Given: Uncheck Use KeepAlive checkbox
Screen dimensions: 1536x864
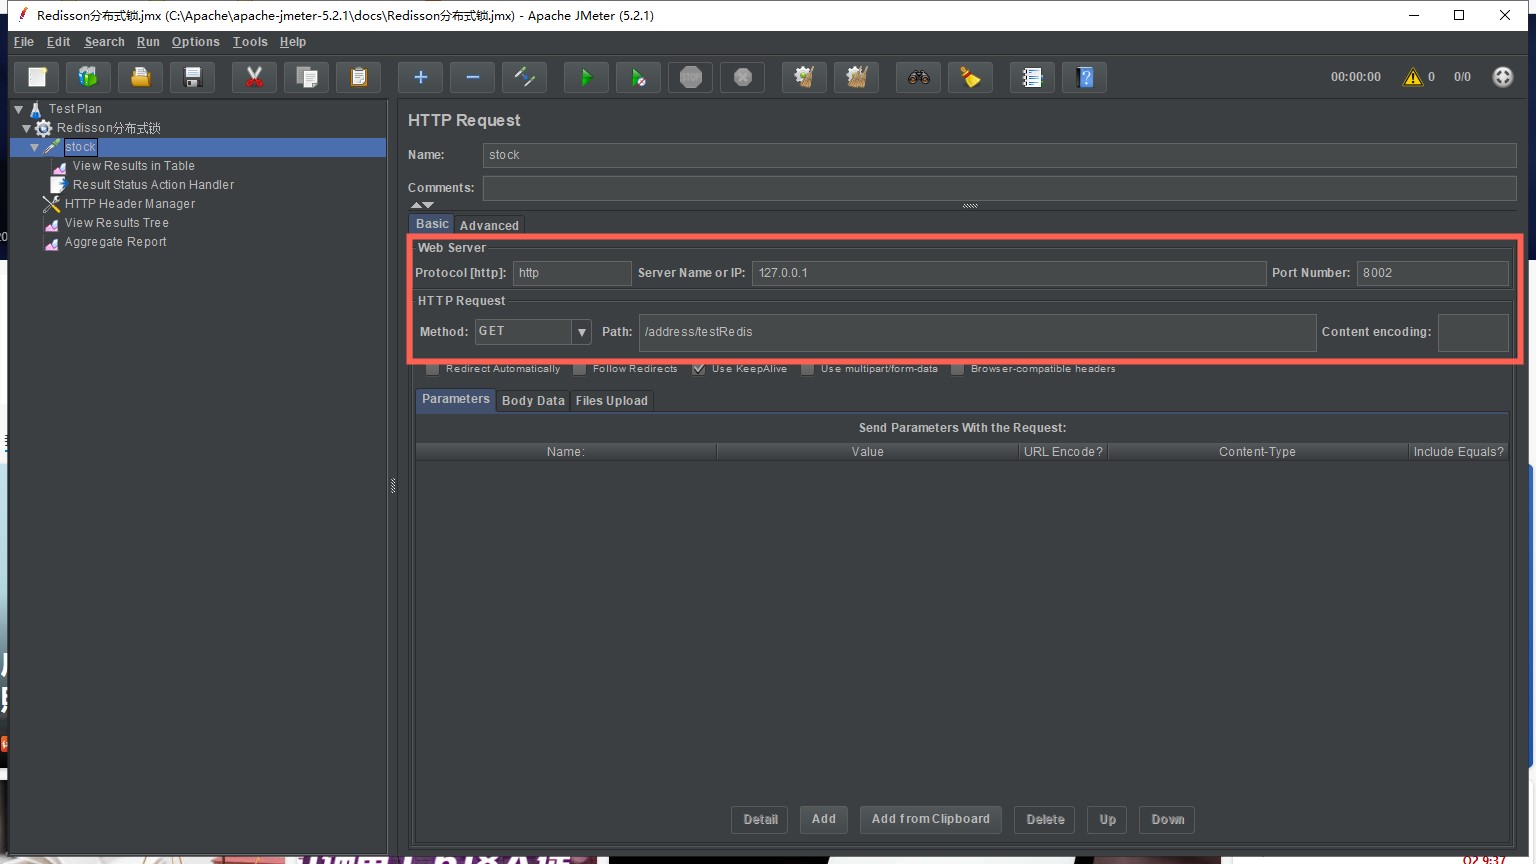Looking at the screenshot, I should point(699,369).
